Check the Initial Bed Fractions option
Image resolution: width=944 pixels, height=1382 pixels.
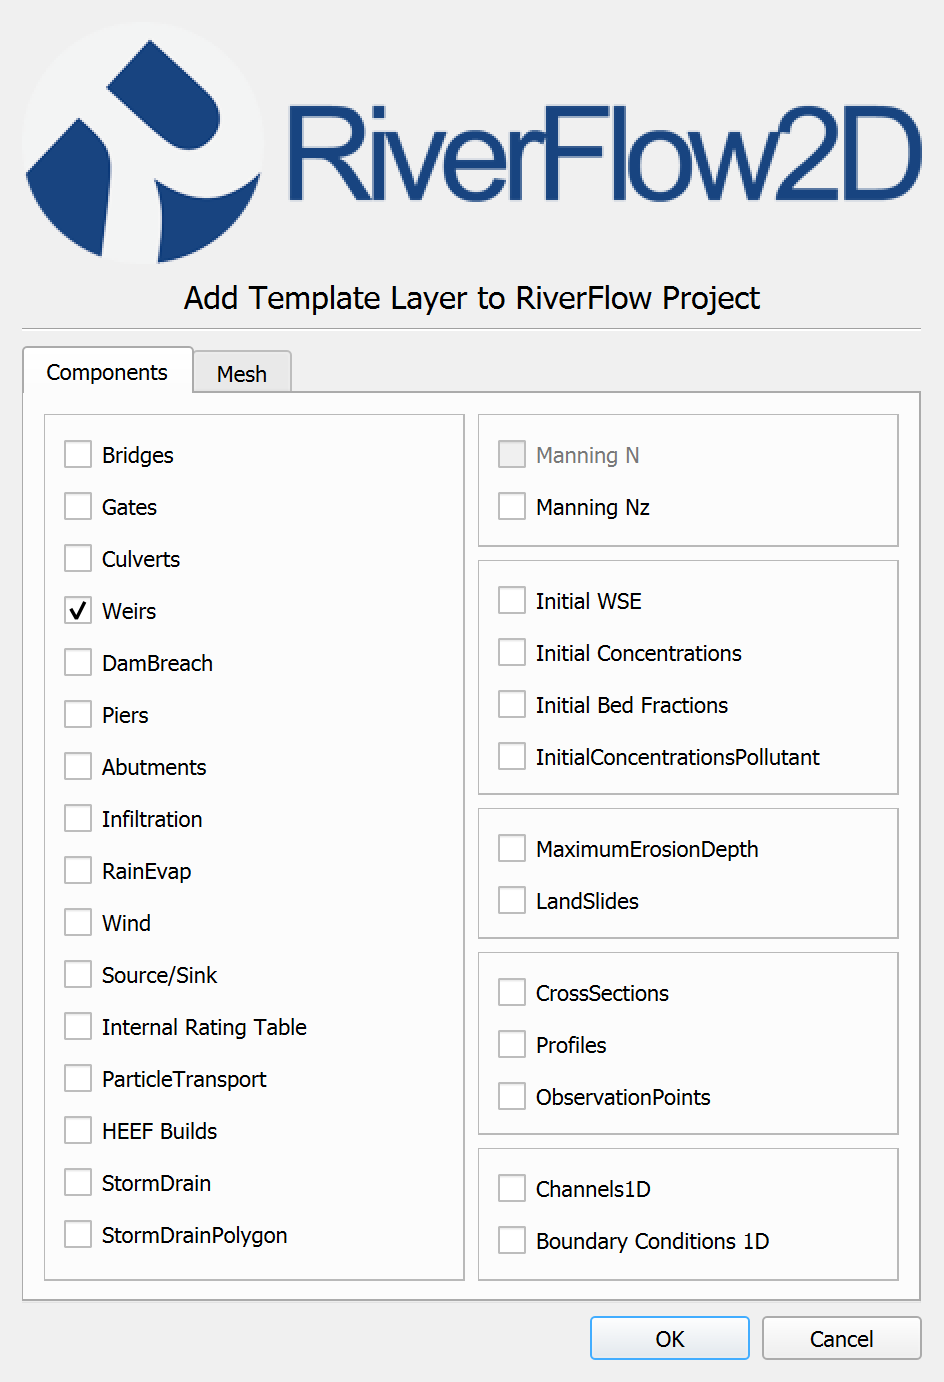pyautogui.click(x=512, y=705)
